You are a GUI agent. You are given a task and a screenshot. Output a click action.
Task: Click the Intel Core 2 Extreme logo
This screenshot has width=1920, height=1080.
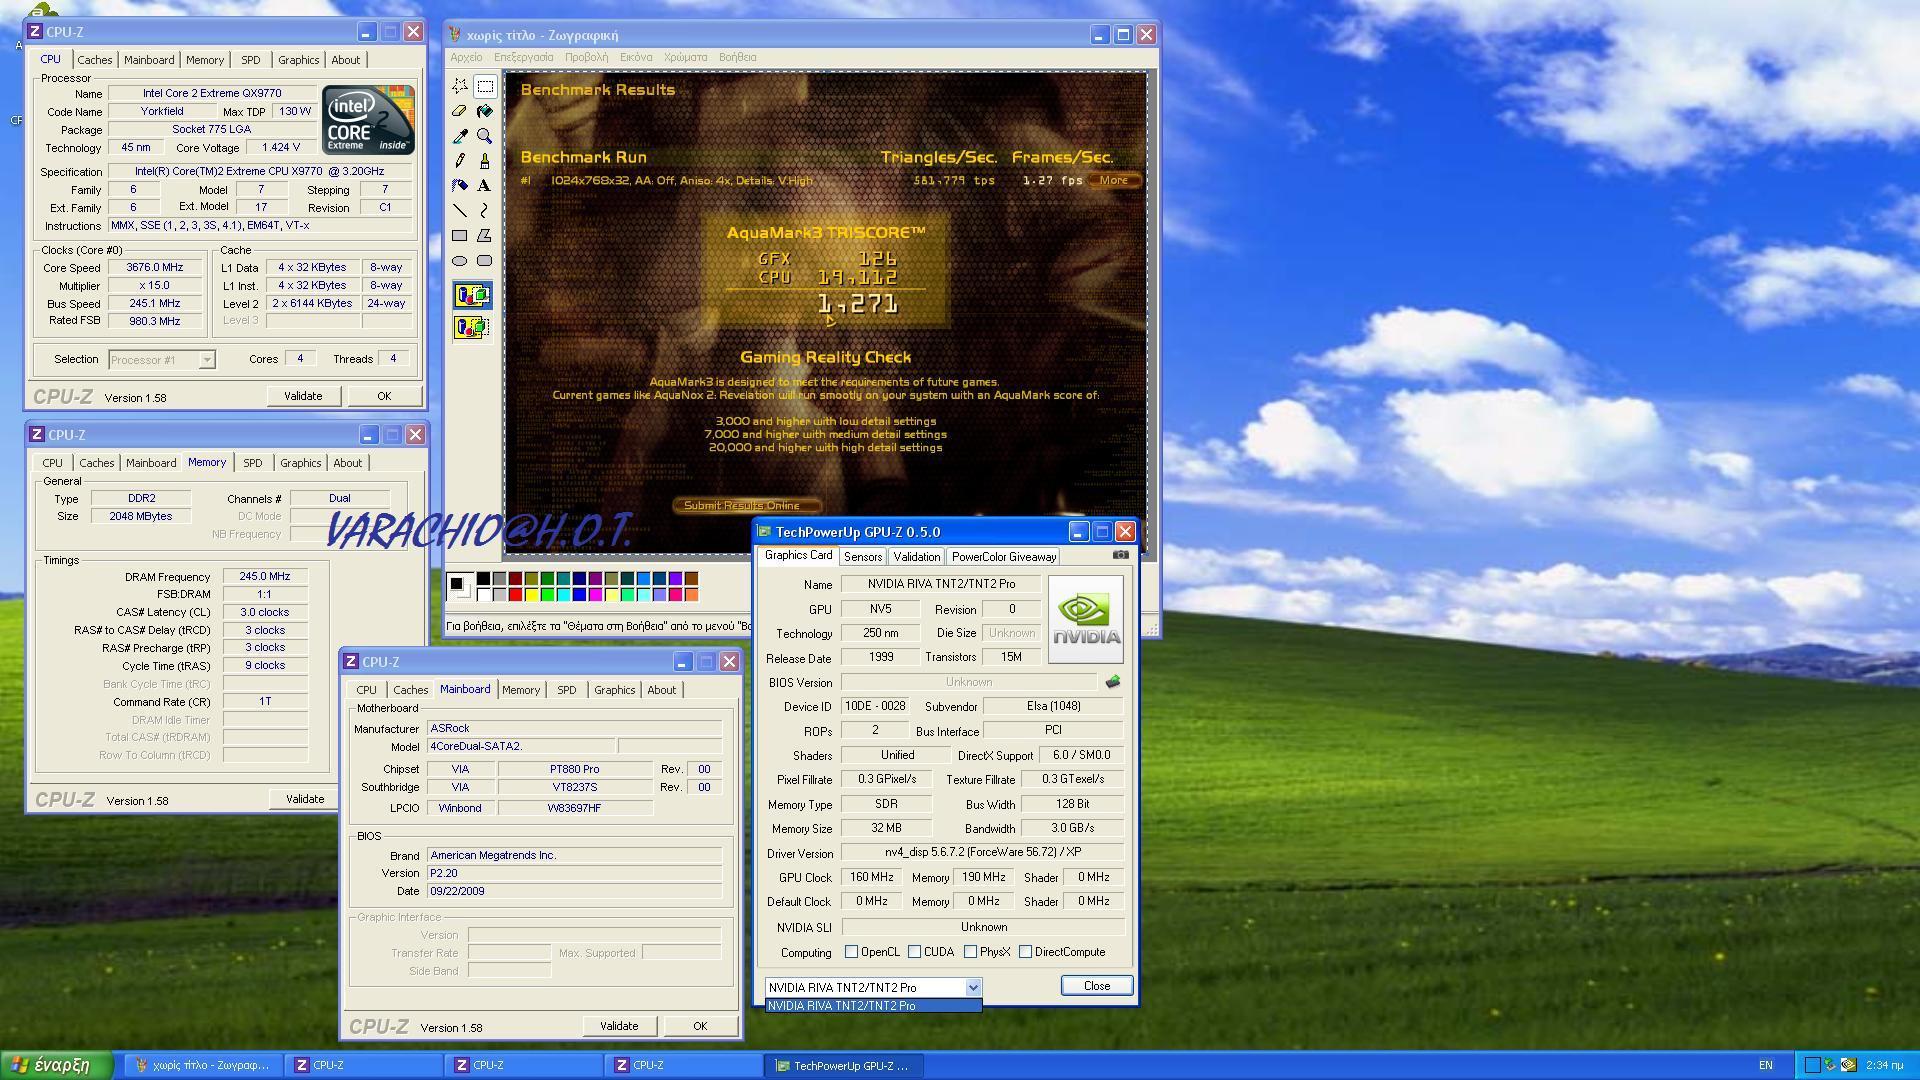(368, 120)
